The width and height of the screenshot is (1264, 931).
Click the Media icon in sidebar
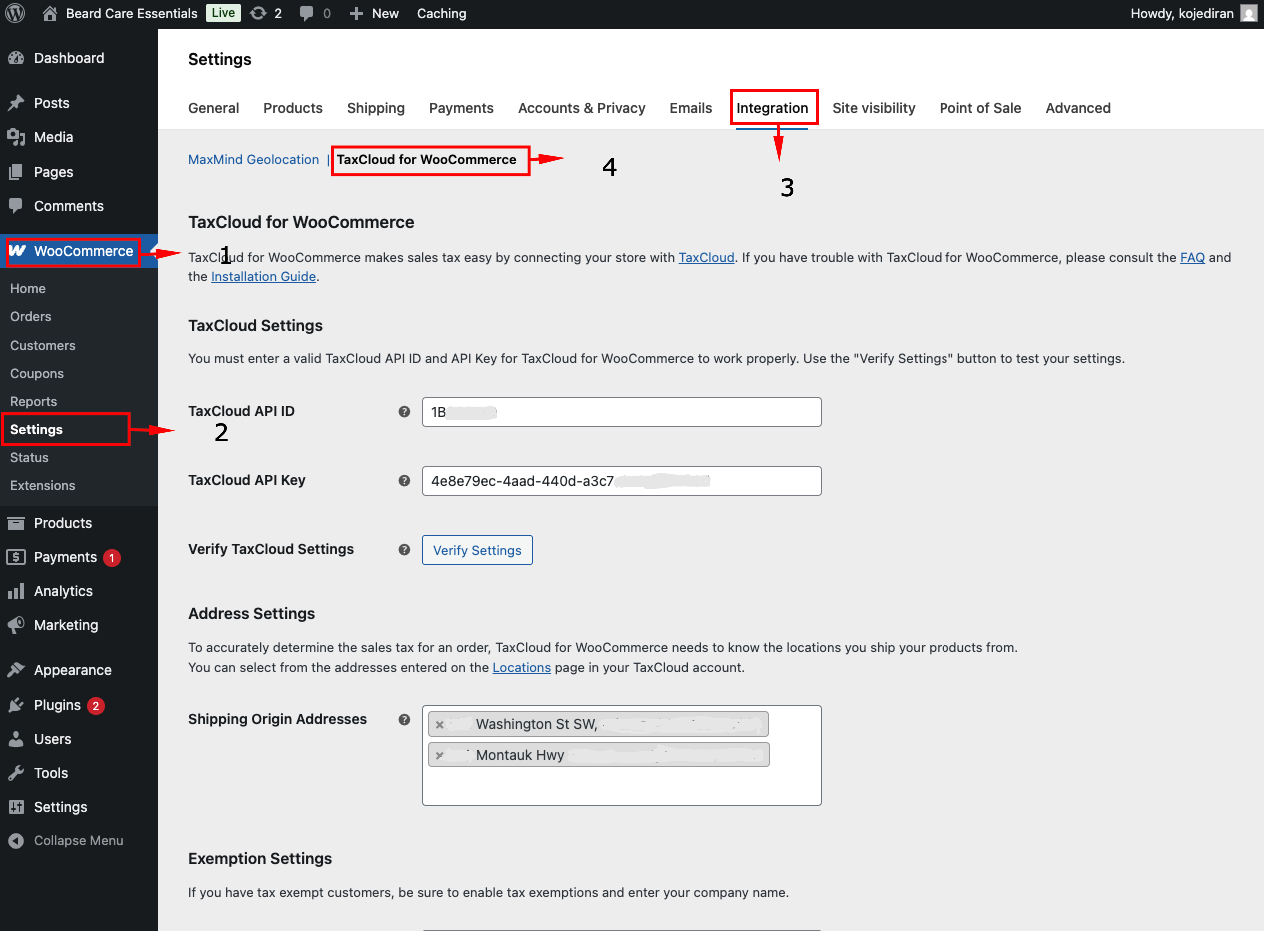16,137
